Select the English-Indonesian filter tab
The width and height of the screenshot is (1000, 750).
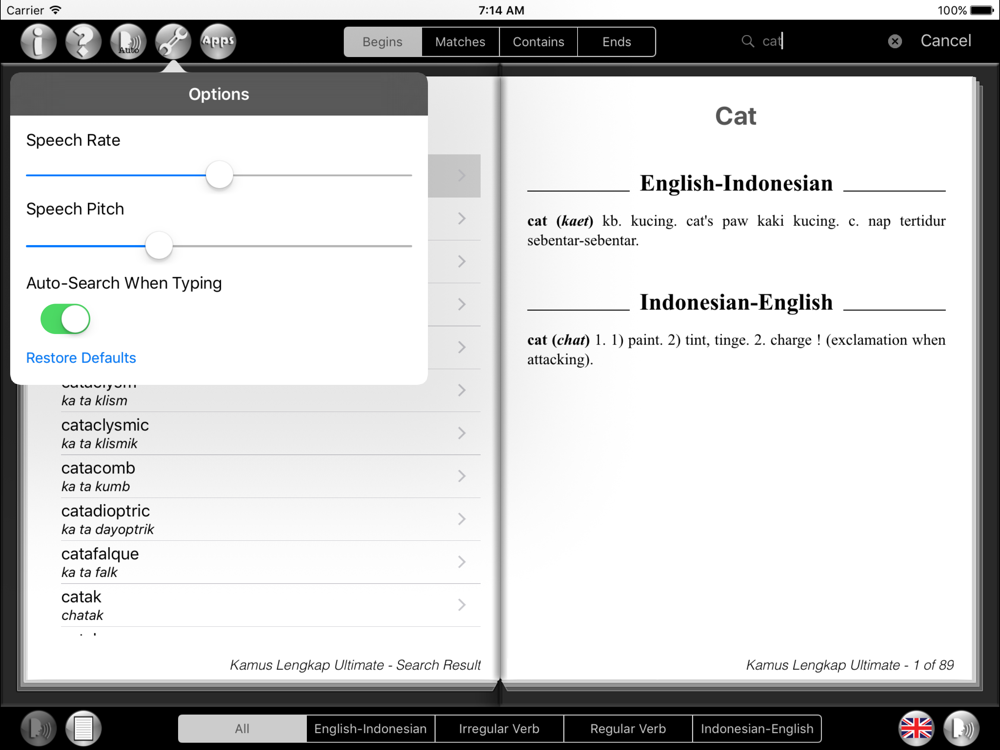click(x=371, y=729)
